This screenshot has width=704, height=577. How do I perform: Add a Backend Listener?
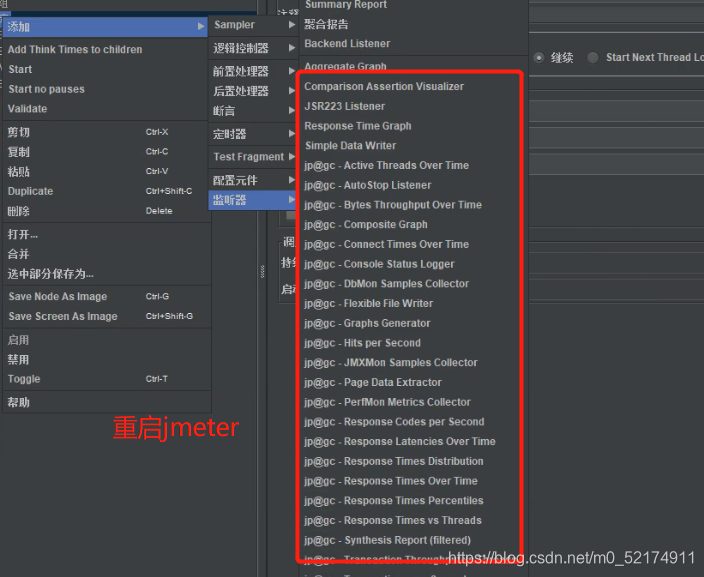(413, 44)
